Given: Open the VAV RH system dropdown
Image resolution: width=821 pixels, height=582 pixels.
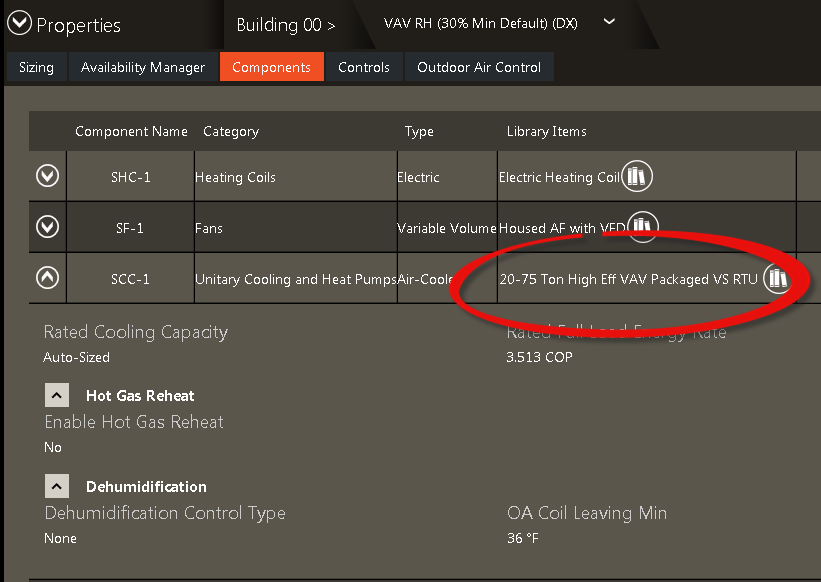Looking at the screenshot, I should pos(610,22).
